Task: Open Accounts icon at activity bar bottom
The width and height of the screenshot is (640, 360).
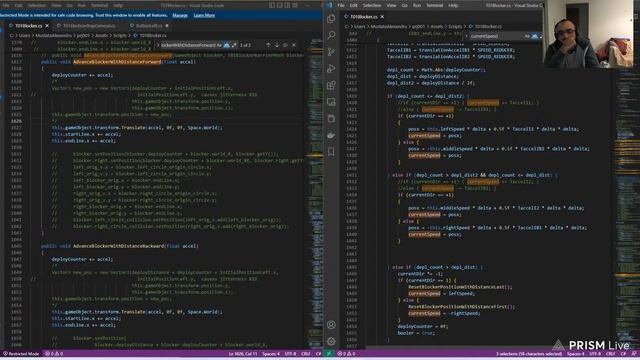Action: (x=331, y=325)
